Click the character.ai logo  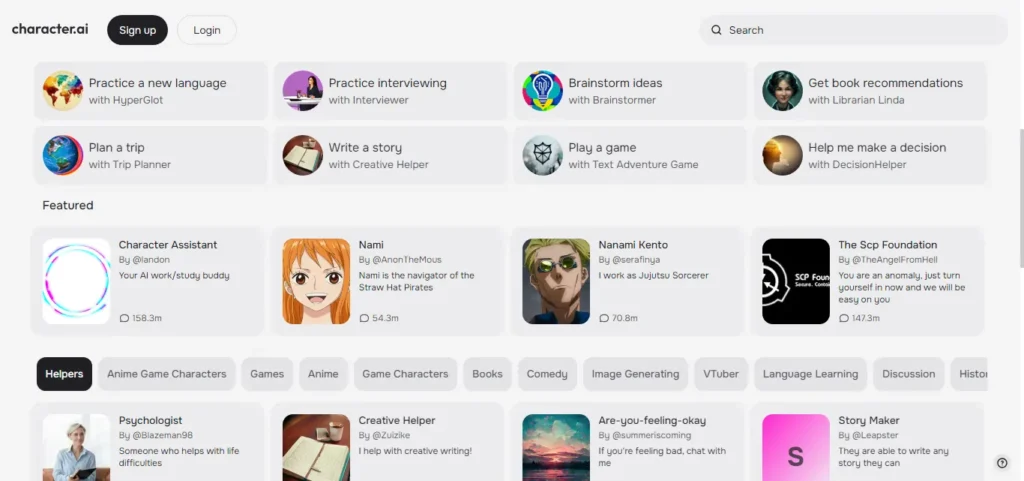[50, 29]
